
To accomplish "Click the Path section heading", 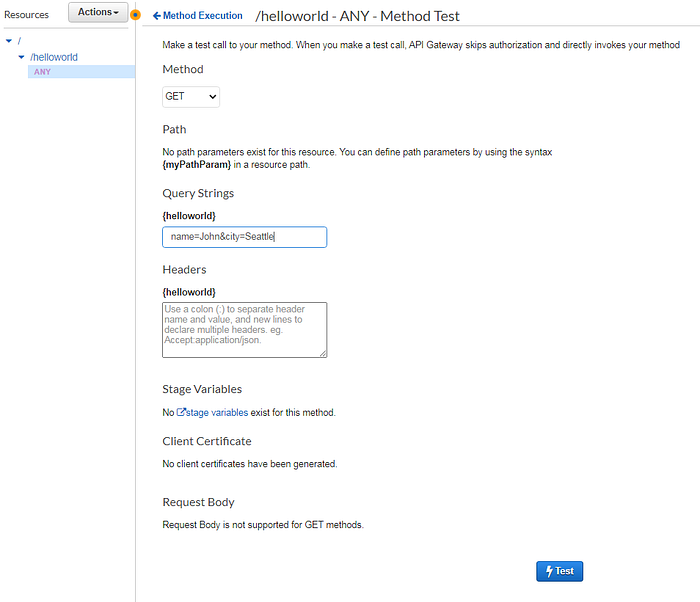I will pos(174,130).
